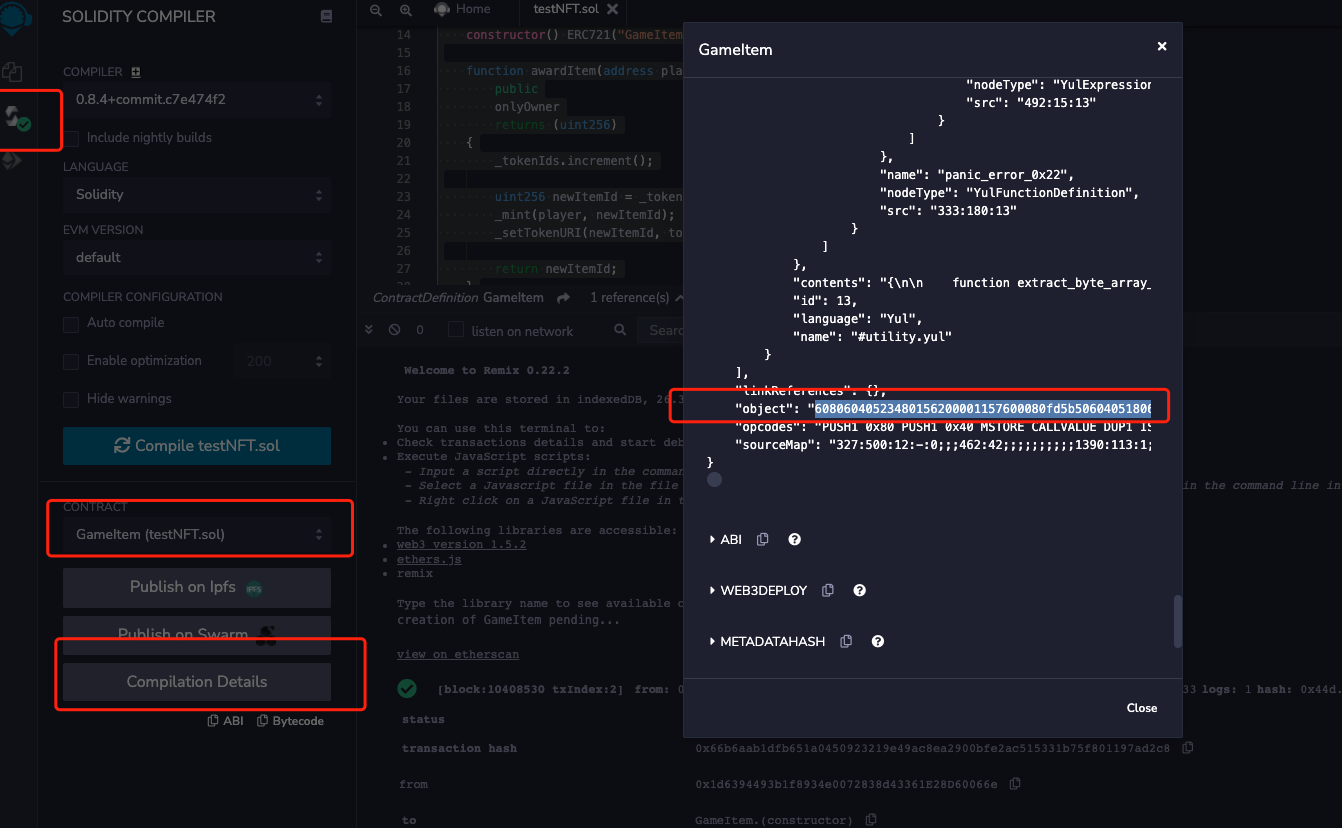Open the Contract GameItem dropdown
Screen dimensions: 1342x828
(x=197, y=534)
